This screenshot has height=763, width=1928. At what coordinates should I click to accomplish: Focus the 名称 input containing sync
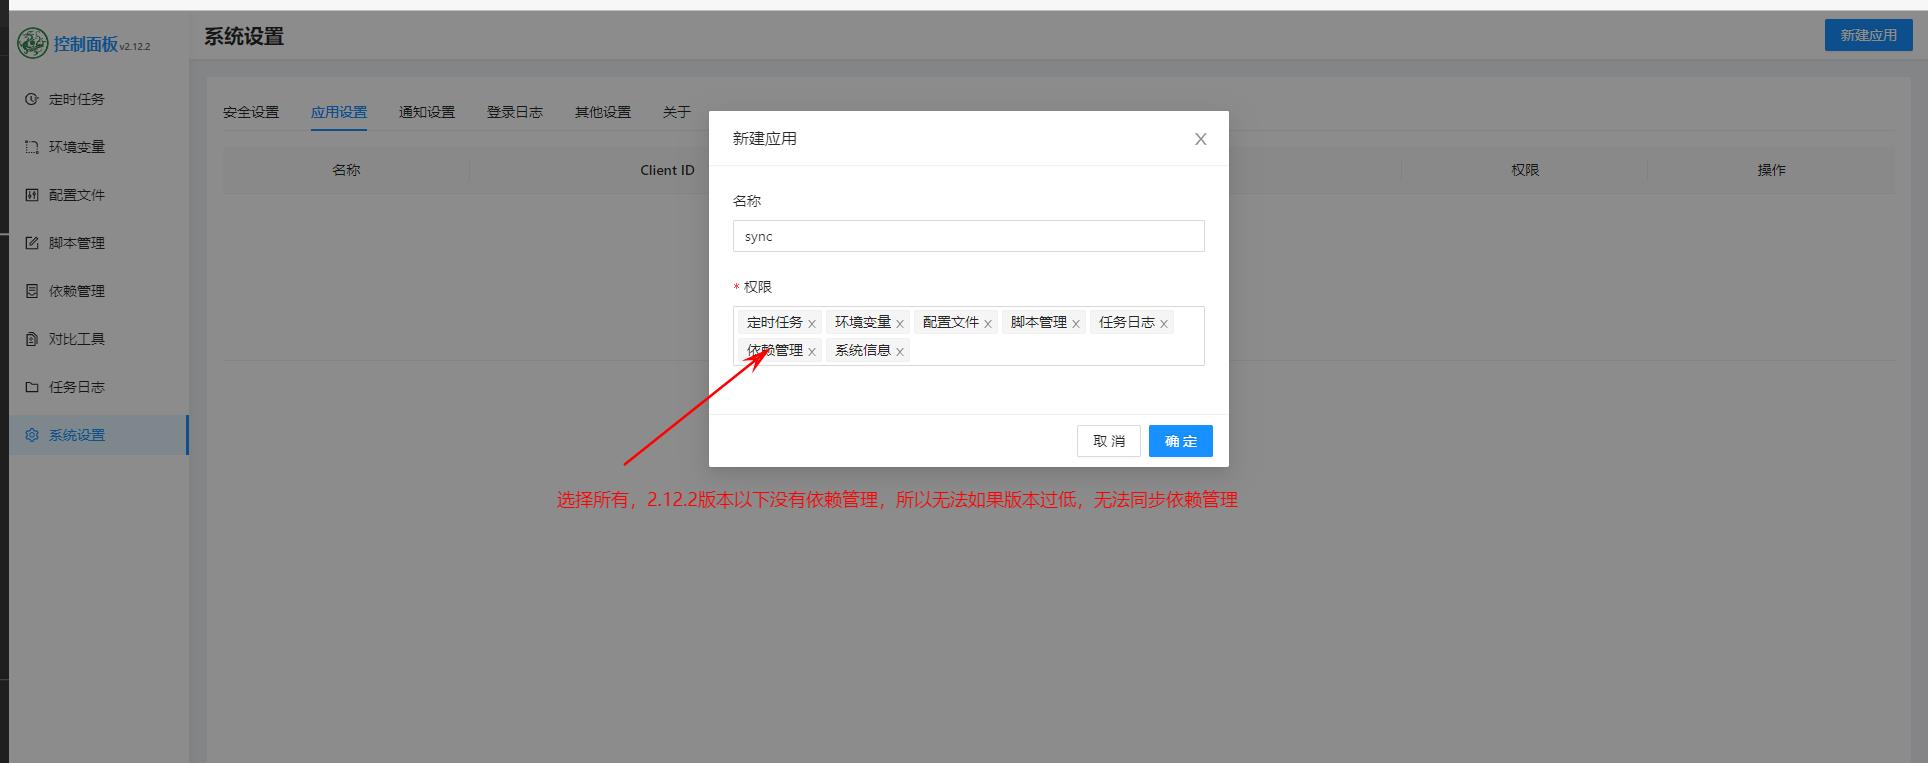coord(969,236)
